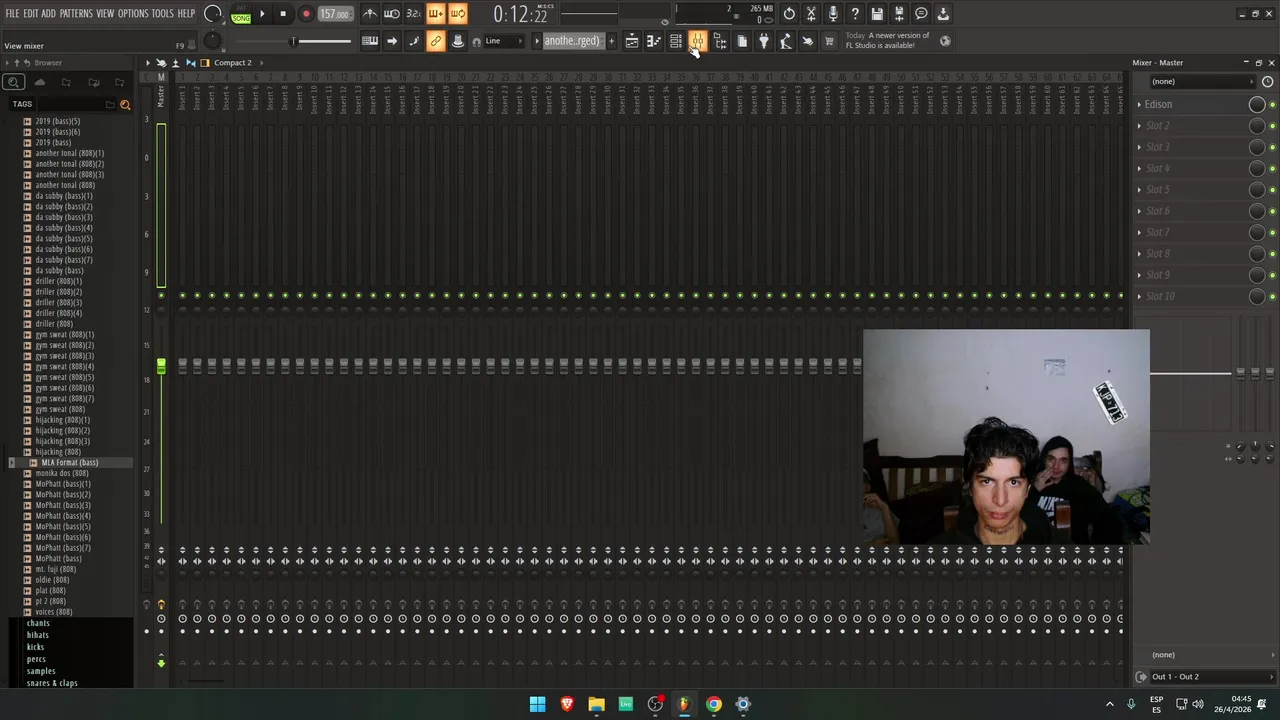1280x720 pixels.
Task: Click the audio editor scissors icon
Action: tap(811, 14)
